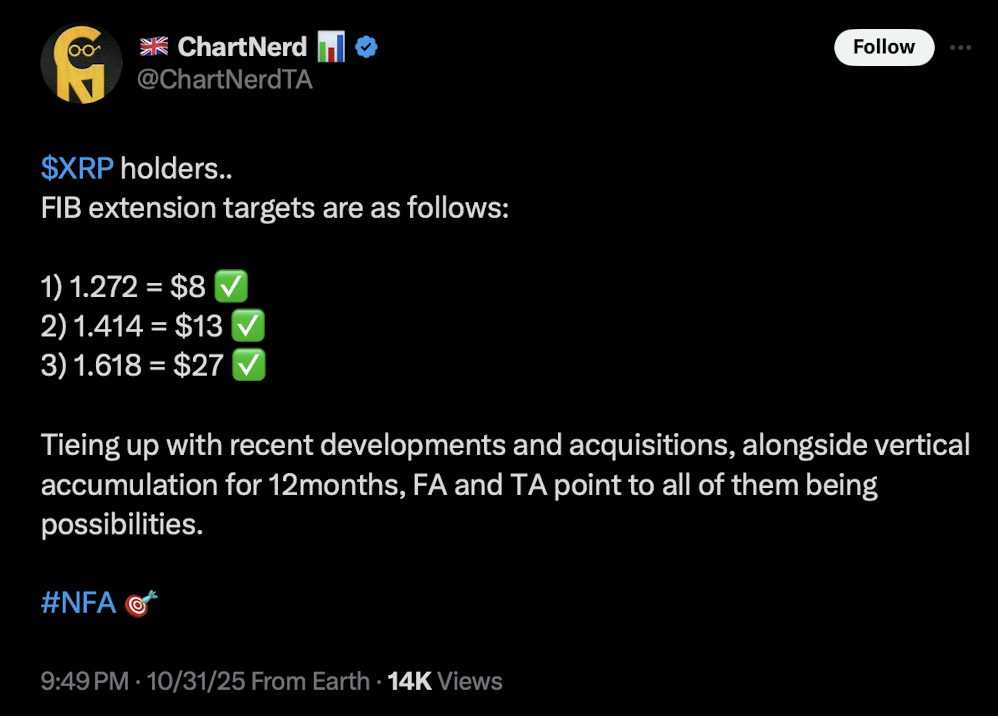Click the dart target emoji after #NFA

140,603
